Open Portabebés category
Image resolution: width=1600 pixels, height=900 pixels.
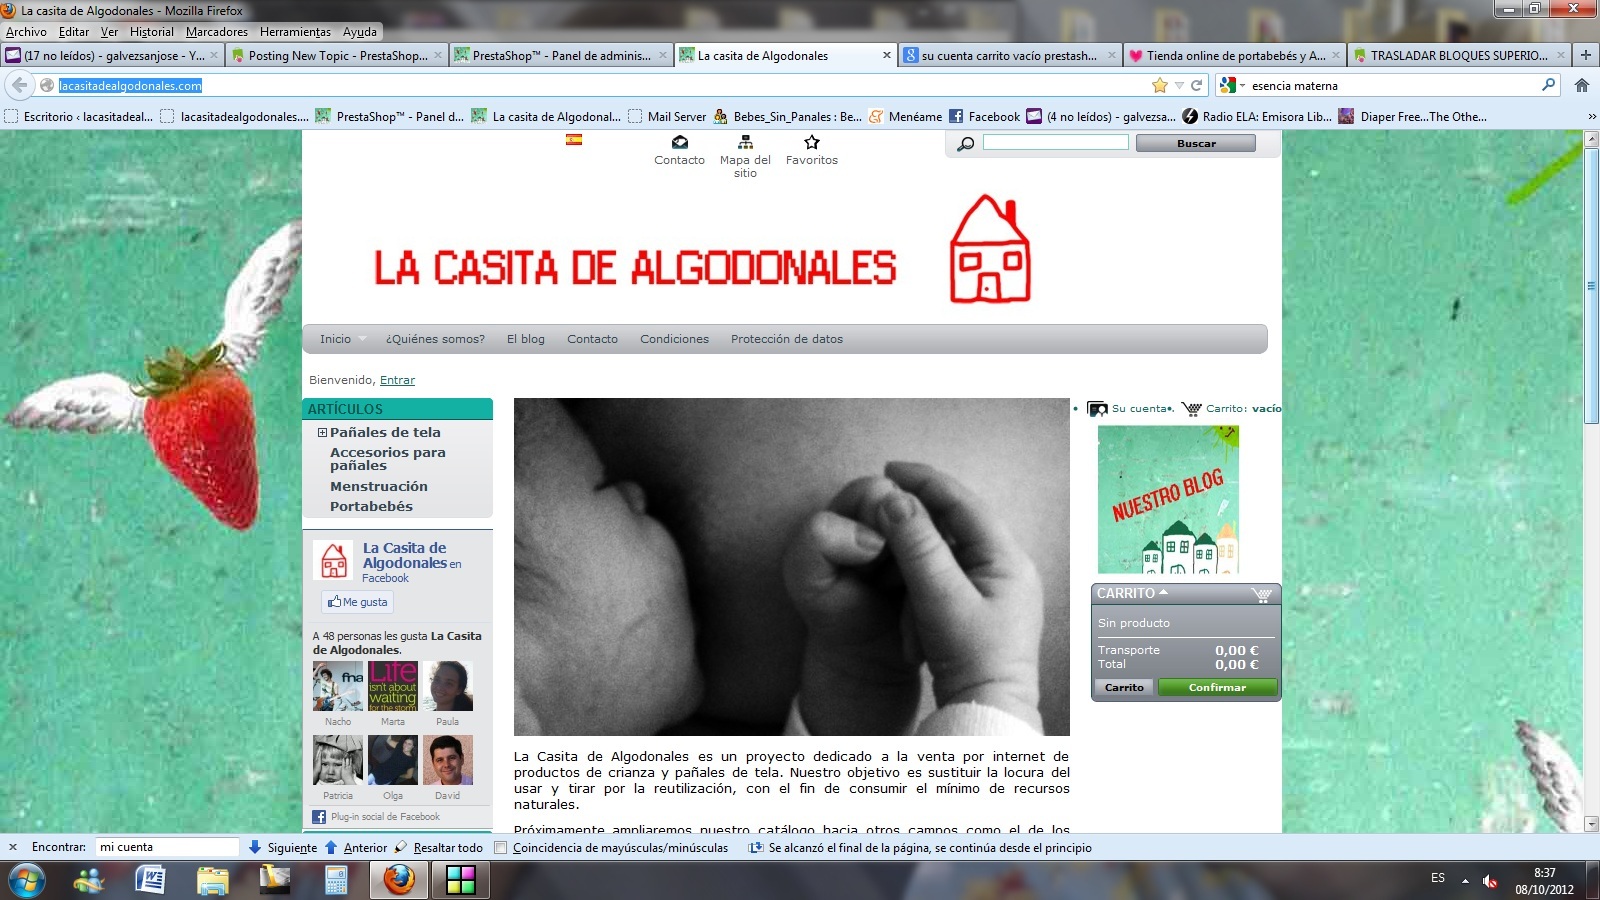click(x=371, y=507)
